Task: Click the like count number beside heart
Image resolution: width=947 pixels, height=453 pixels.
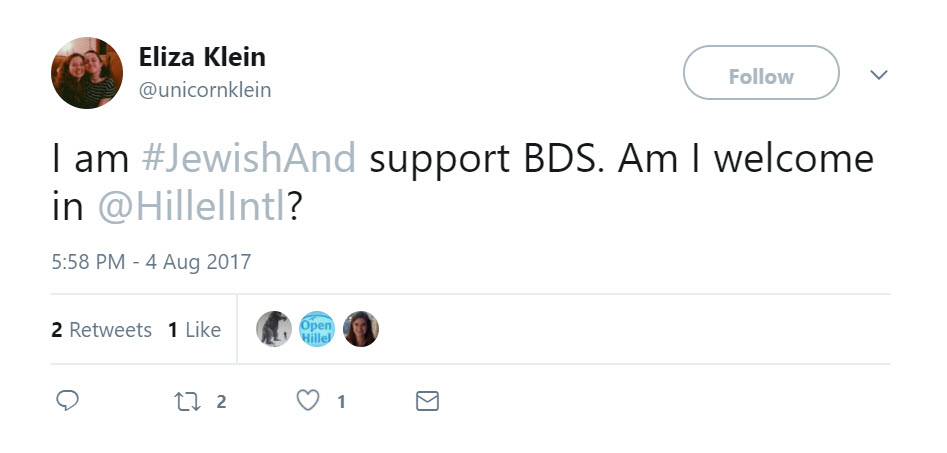Action: [341, 402]
